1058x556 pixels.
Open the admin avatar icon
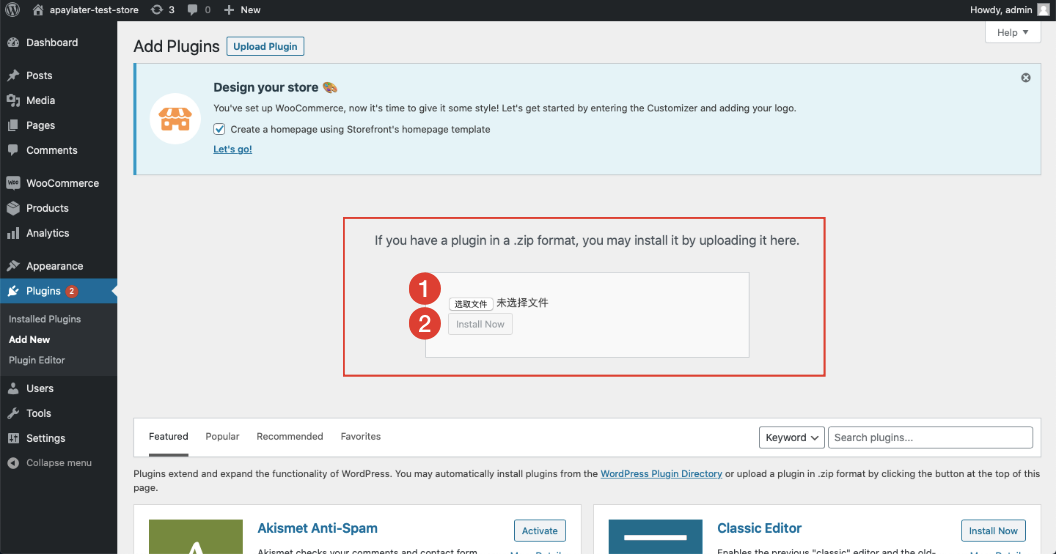1044,9
